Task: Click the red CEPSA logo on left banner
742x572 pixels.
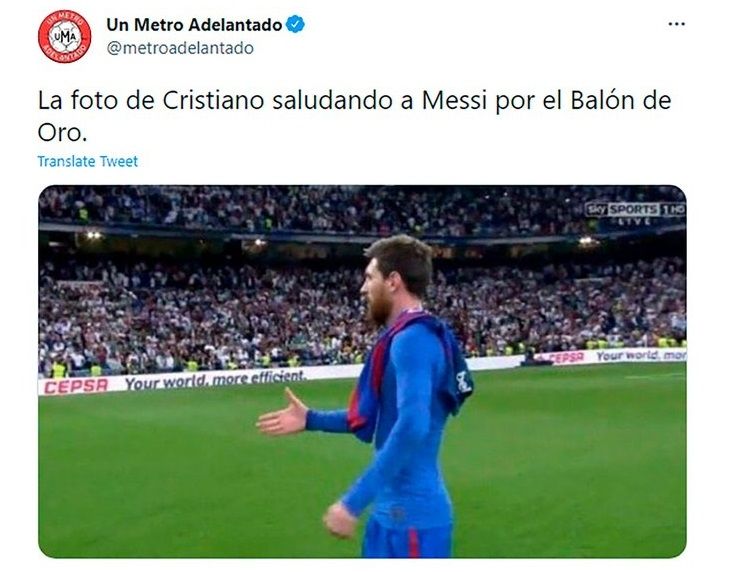Action: [76, 387]
